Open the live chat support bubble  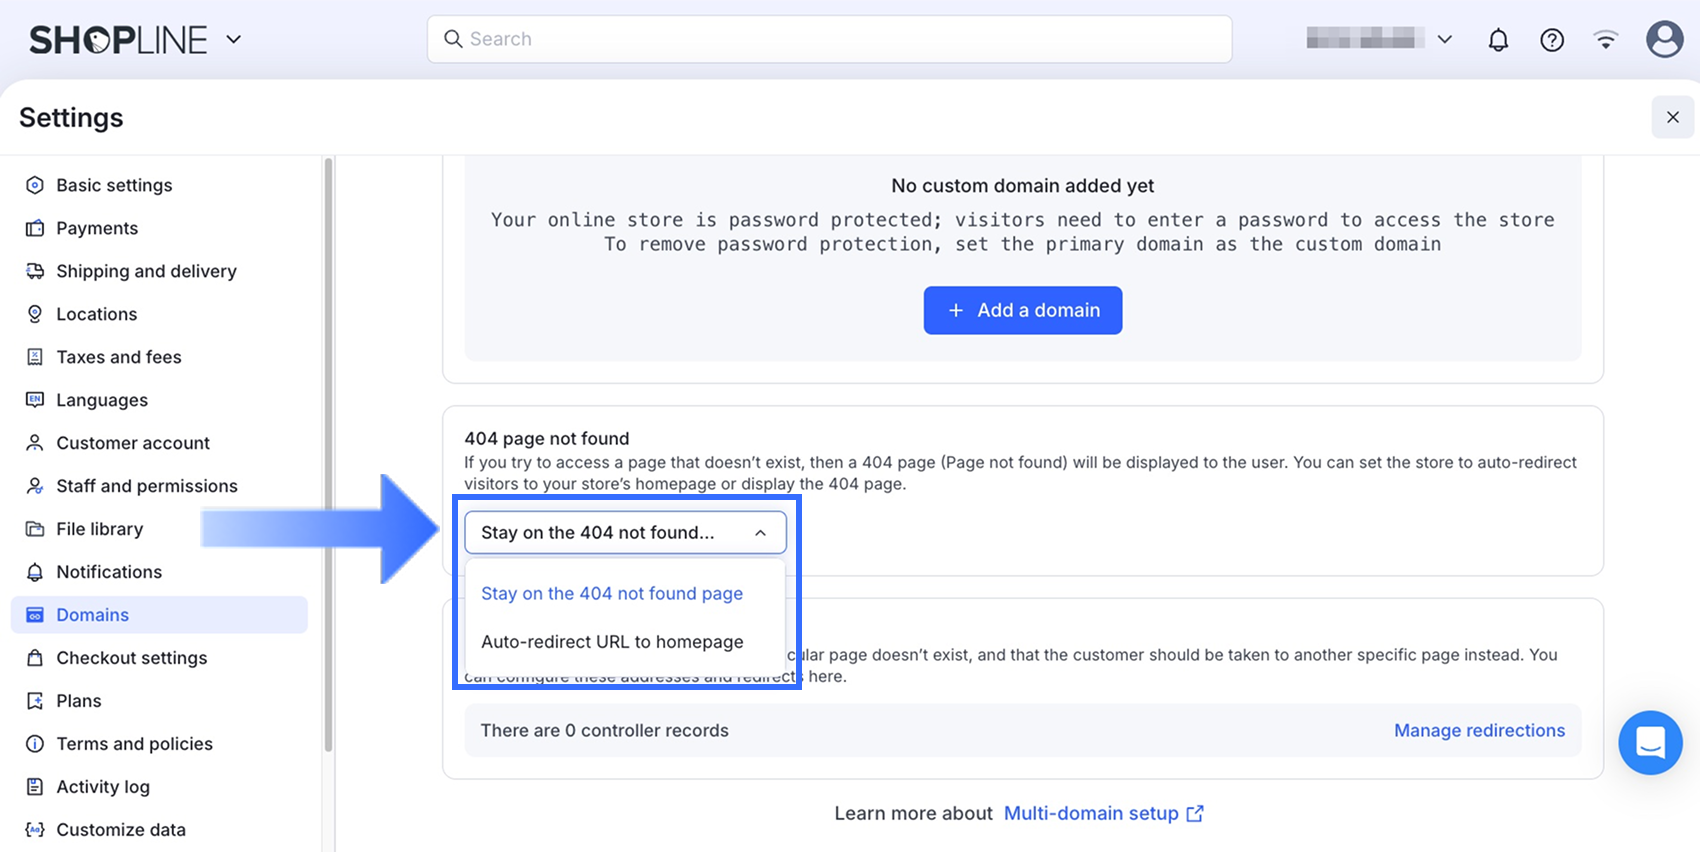(x=1650, y=742)
